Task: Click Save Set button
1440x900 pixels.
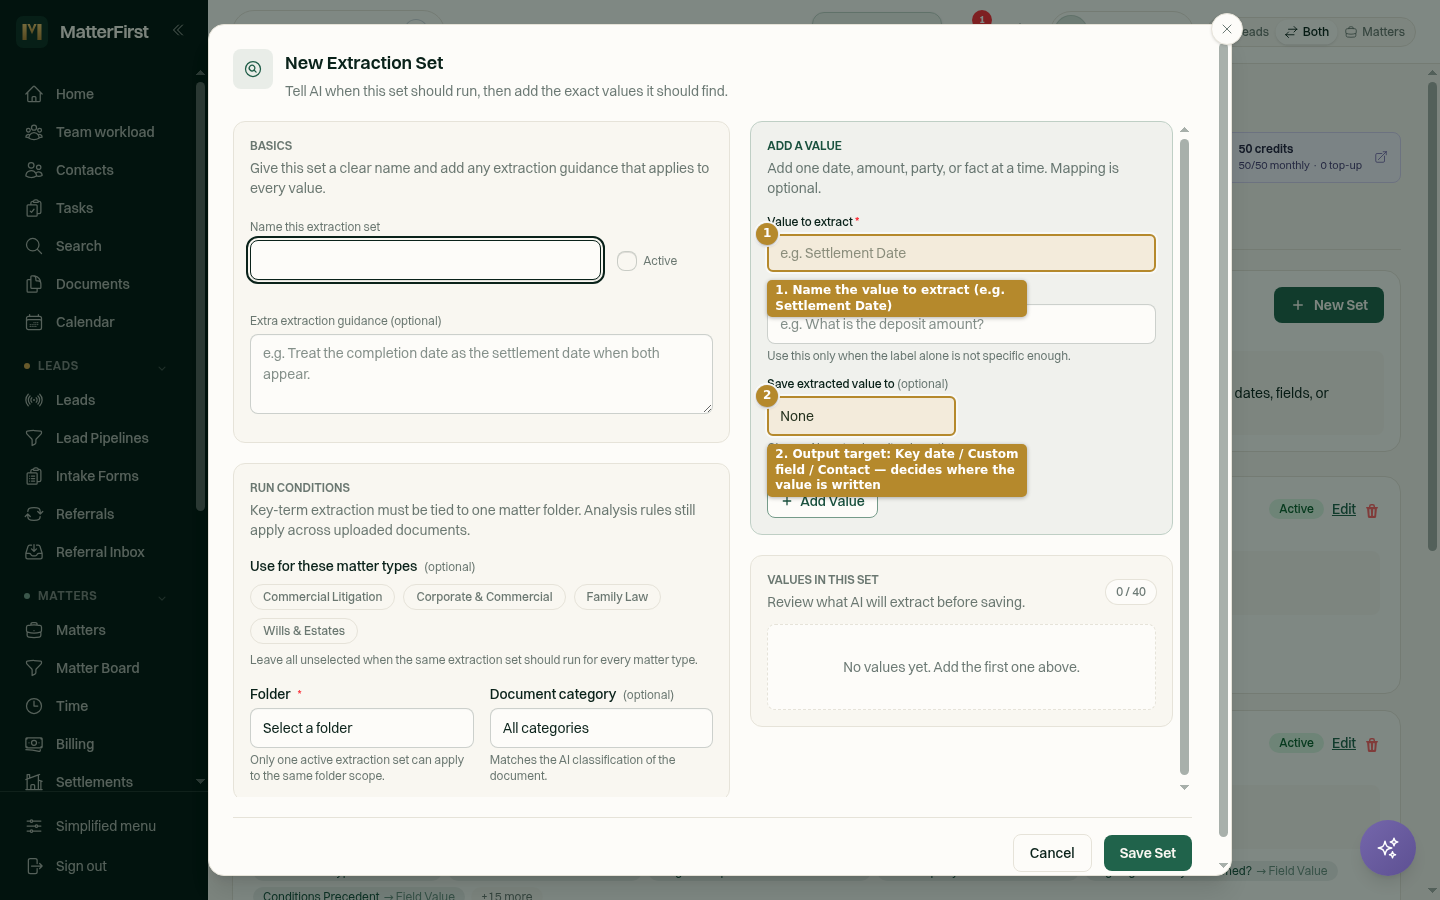Action: click(x=1148, y=853)
